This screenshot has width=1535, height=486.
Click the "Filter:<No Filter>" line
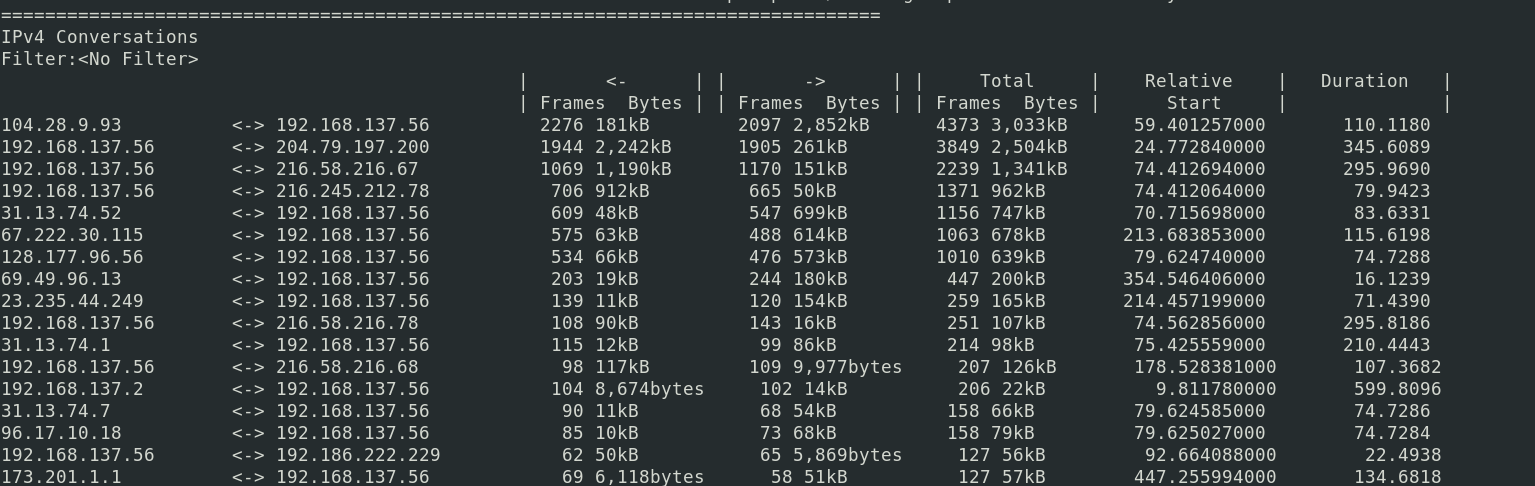100,59
